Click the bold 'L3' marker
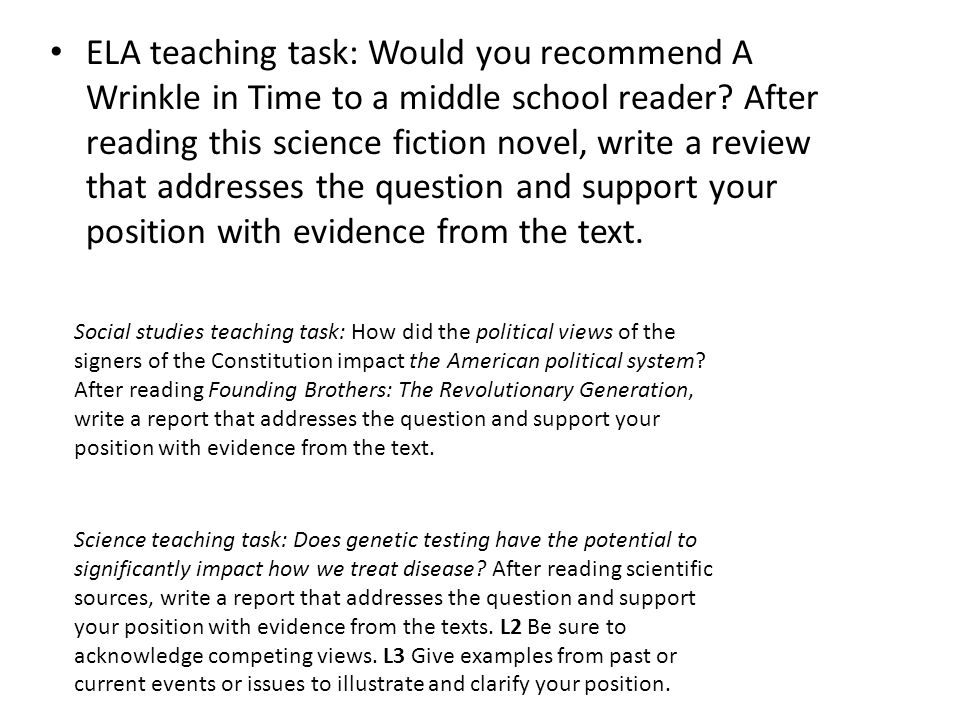Viewport: 960px width, 720px height. 394,656
